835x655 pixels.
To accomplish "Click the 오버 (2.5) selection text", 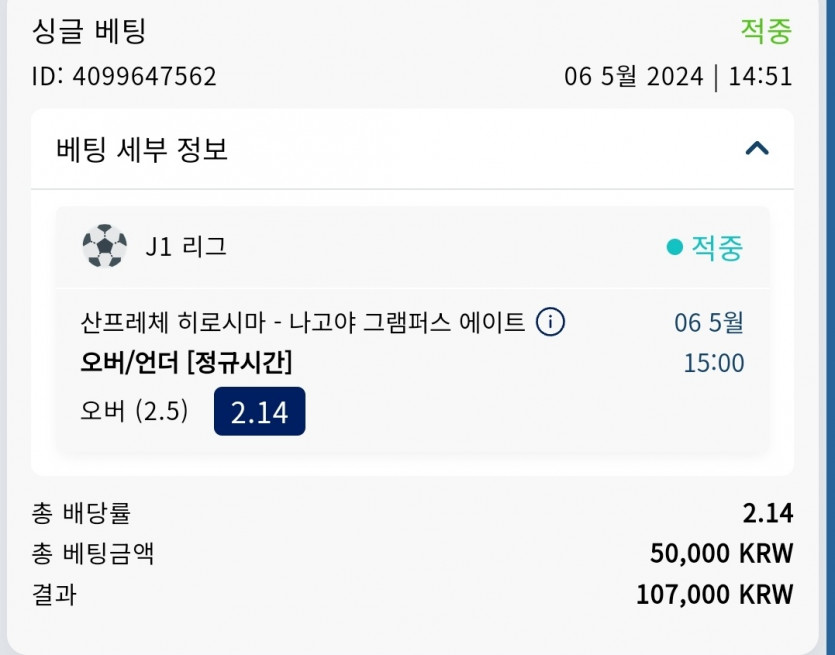I will tap(134, 411).
